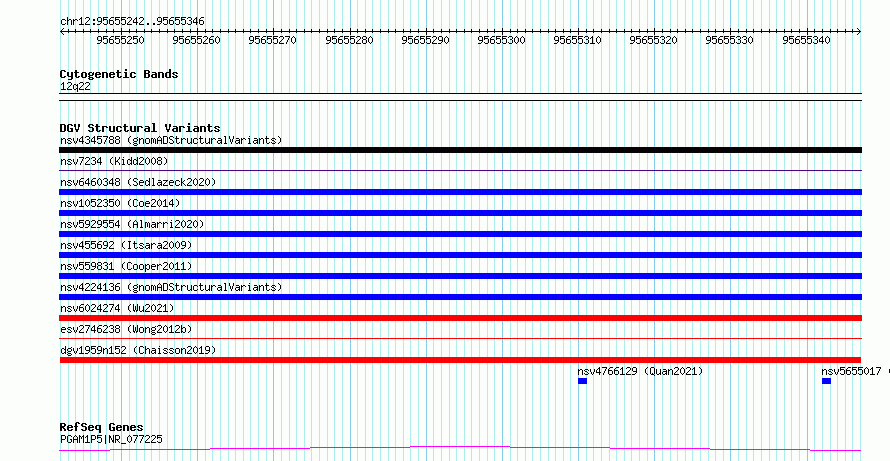This screenshot has width=890, height=461.
Task: Click ruler position 95655260
Action: (x=196, y=40)
